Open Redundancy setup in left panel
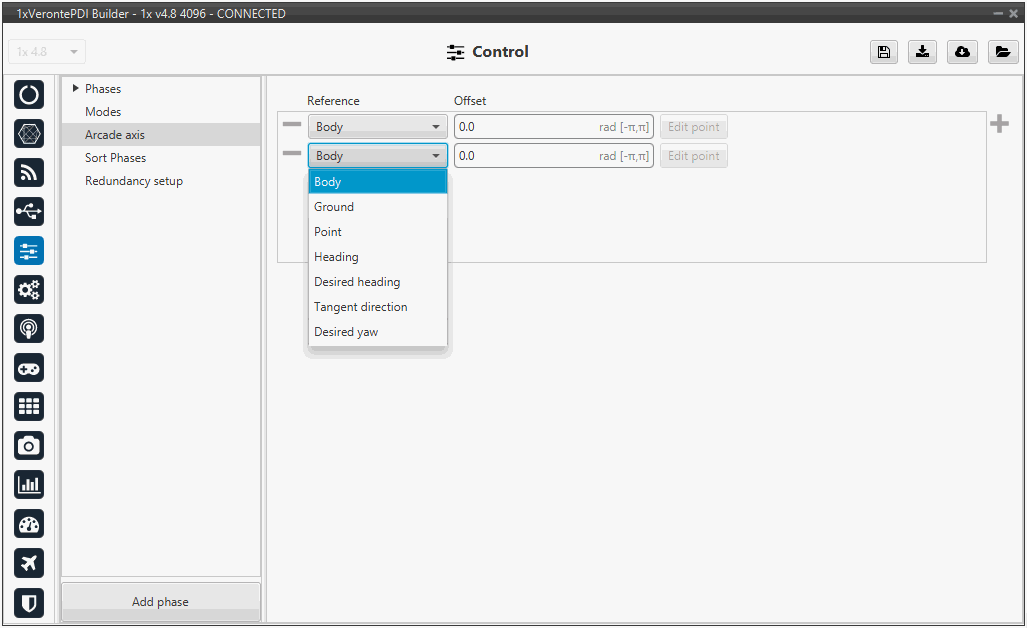Image resolution: width=1027 pixels, height=628 pixels. pyautogui.click(x=134, y=181)
